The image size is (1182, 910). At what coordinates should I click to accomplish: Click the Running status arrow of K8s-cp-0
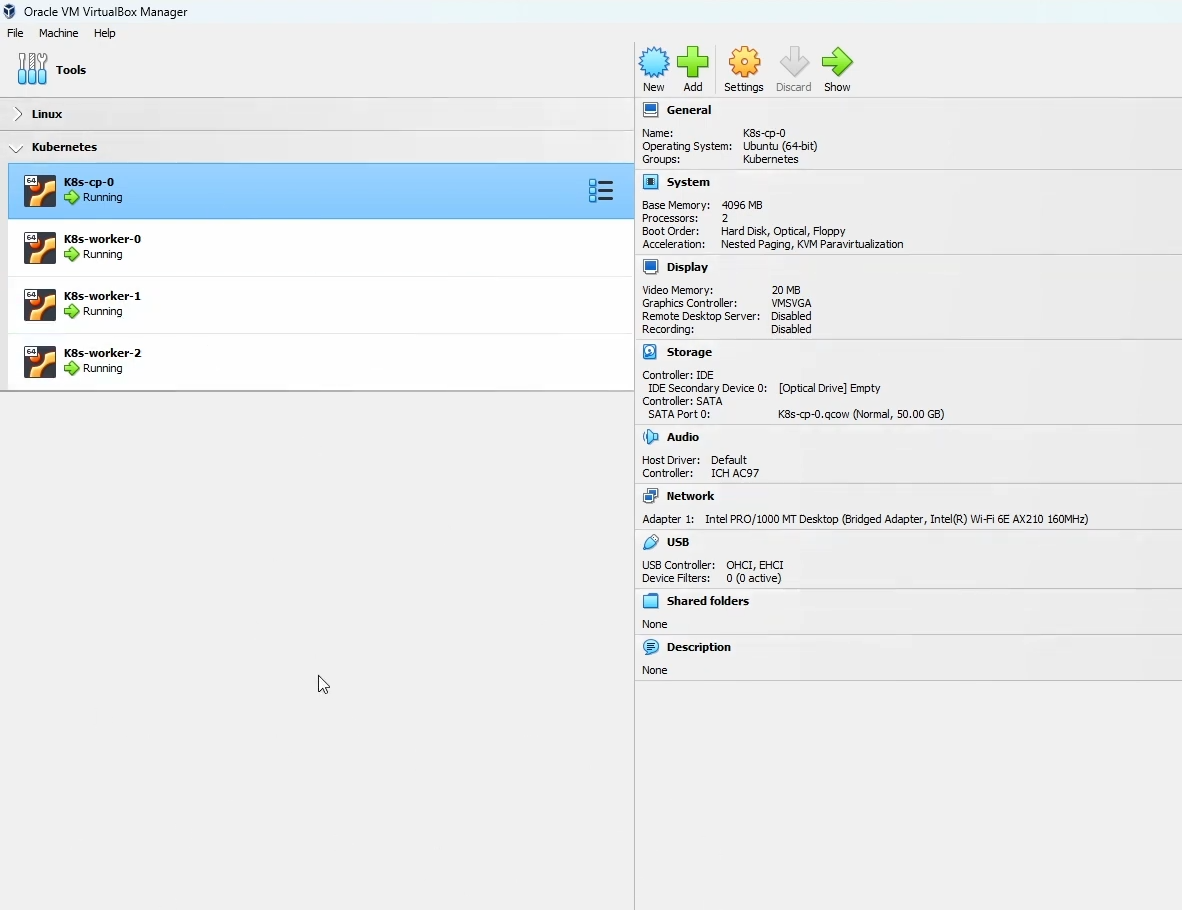coord(72,198)
